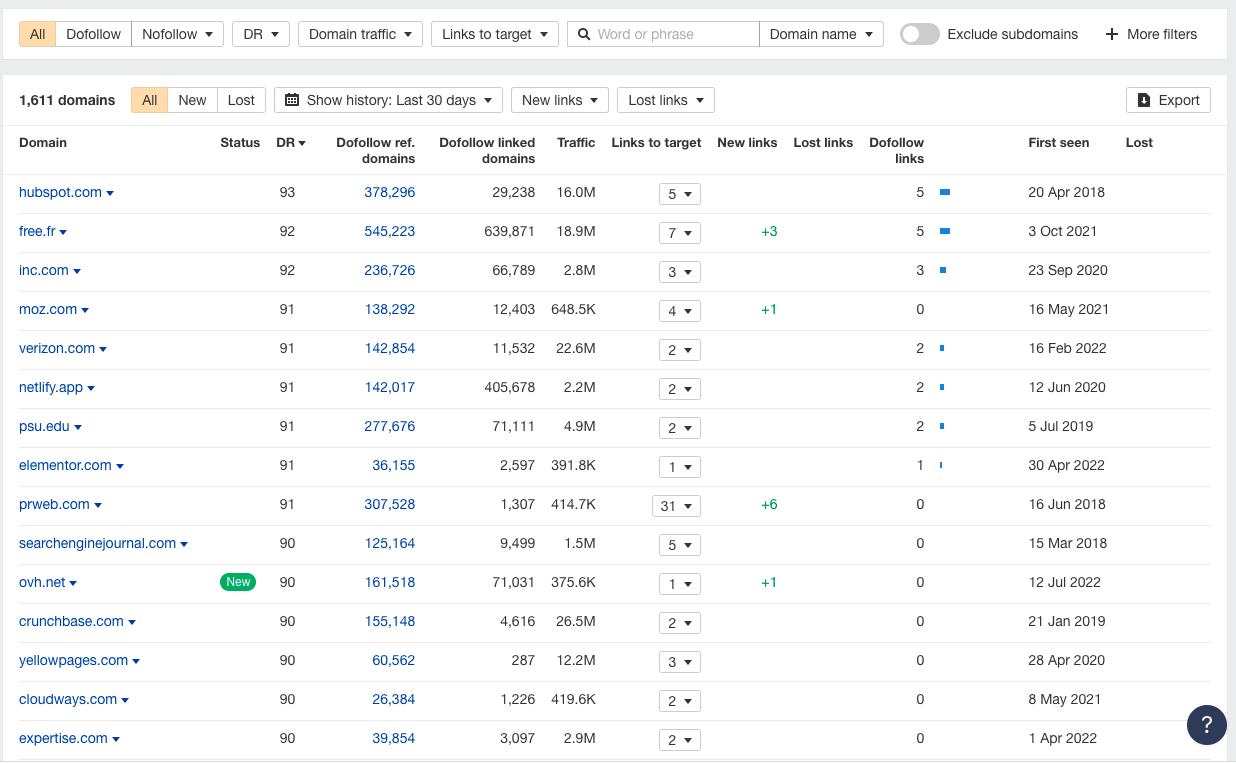This screenshot has width=1236, height=764.
Task: Click 26,384 ref. domains for cloudways.com
Action: pos(393,699)
